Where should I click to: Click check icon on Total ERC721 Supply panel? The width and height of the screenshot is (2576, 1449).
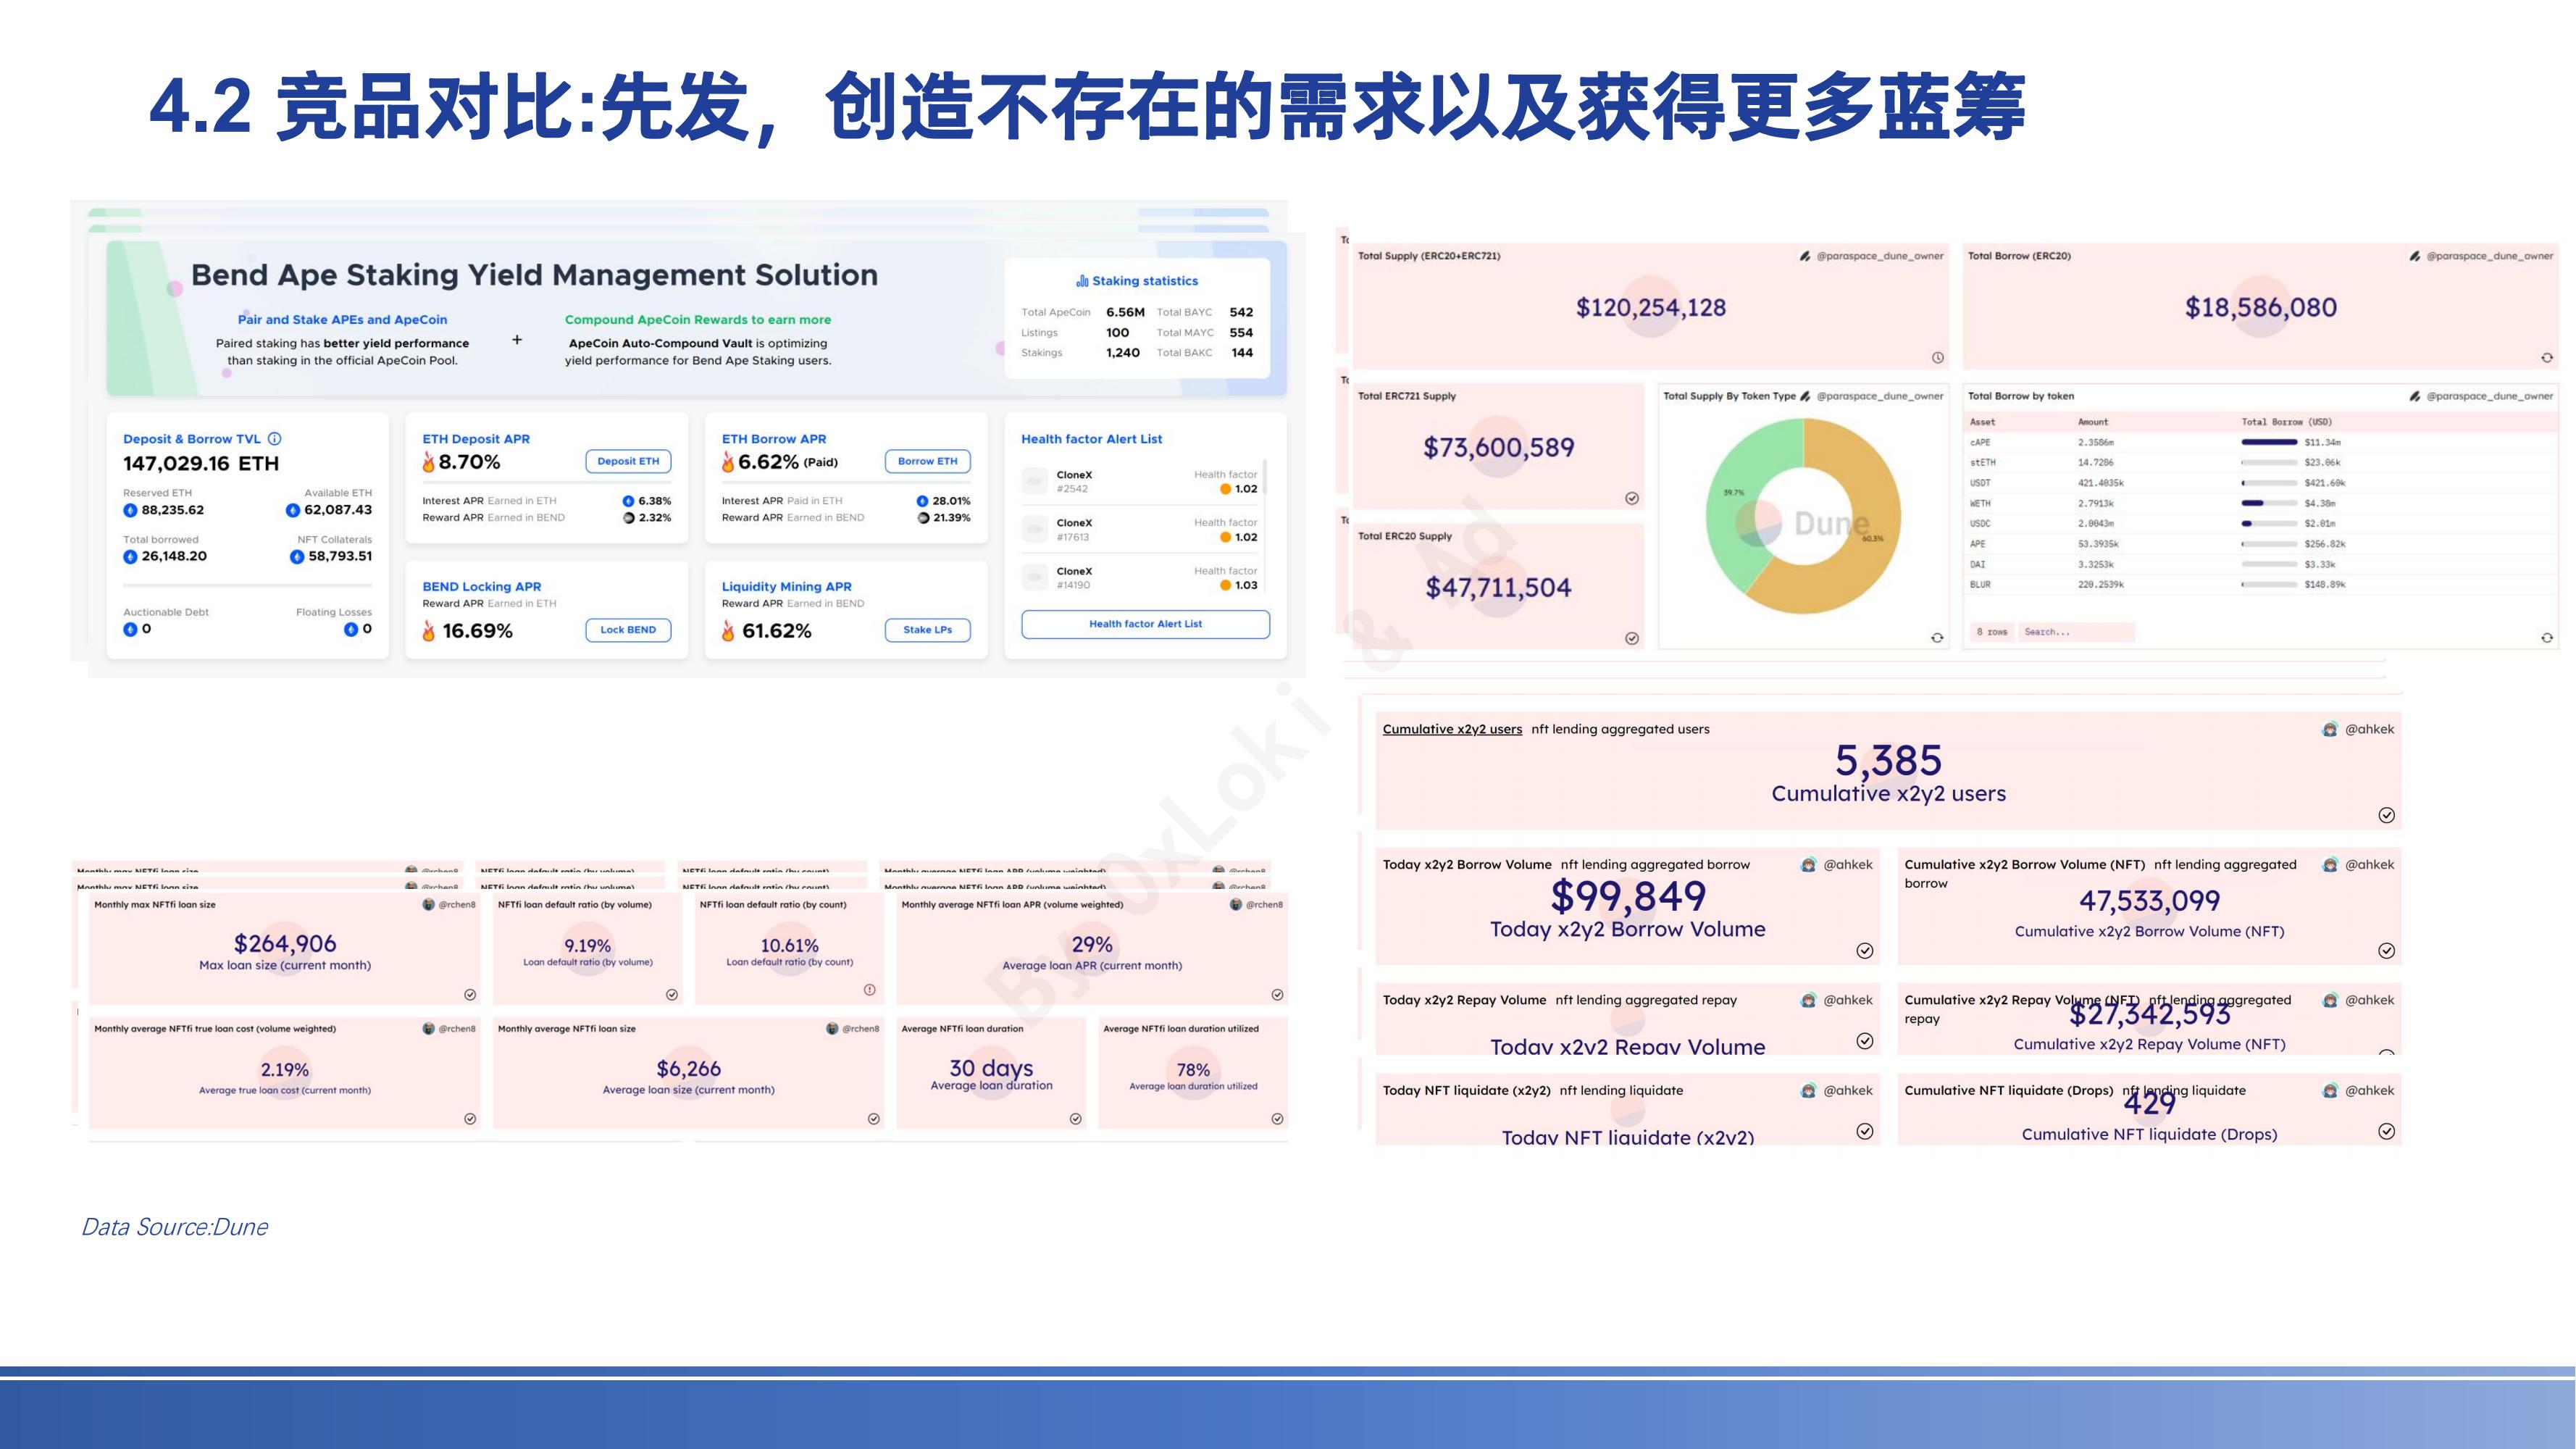(1632, 498)
